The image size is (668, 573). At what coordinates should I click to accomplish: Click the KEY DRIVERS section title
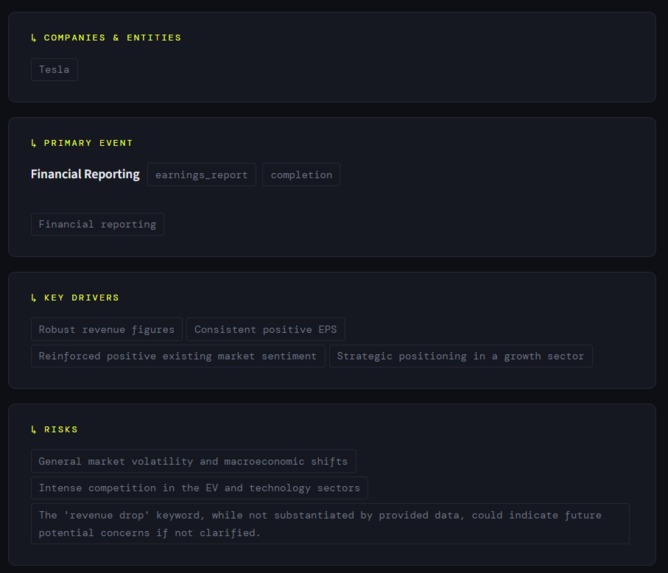click(81, 298)
